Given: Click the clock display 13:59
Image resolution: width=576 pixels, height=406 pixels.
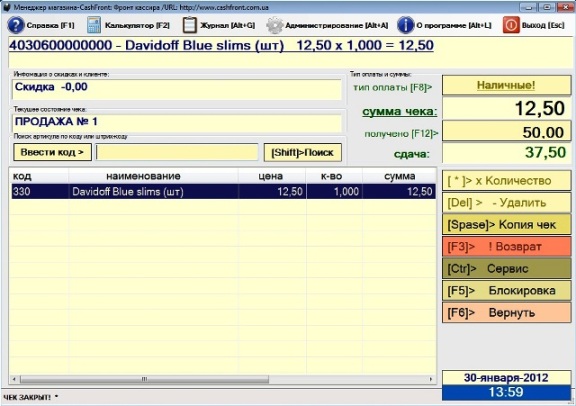Looking at the screenshot, I should [x=506, y=392].
